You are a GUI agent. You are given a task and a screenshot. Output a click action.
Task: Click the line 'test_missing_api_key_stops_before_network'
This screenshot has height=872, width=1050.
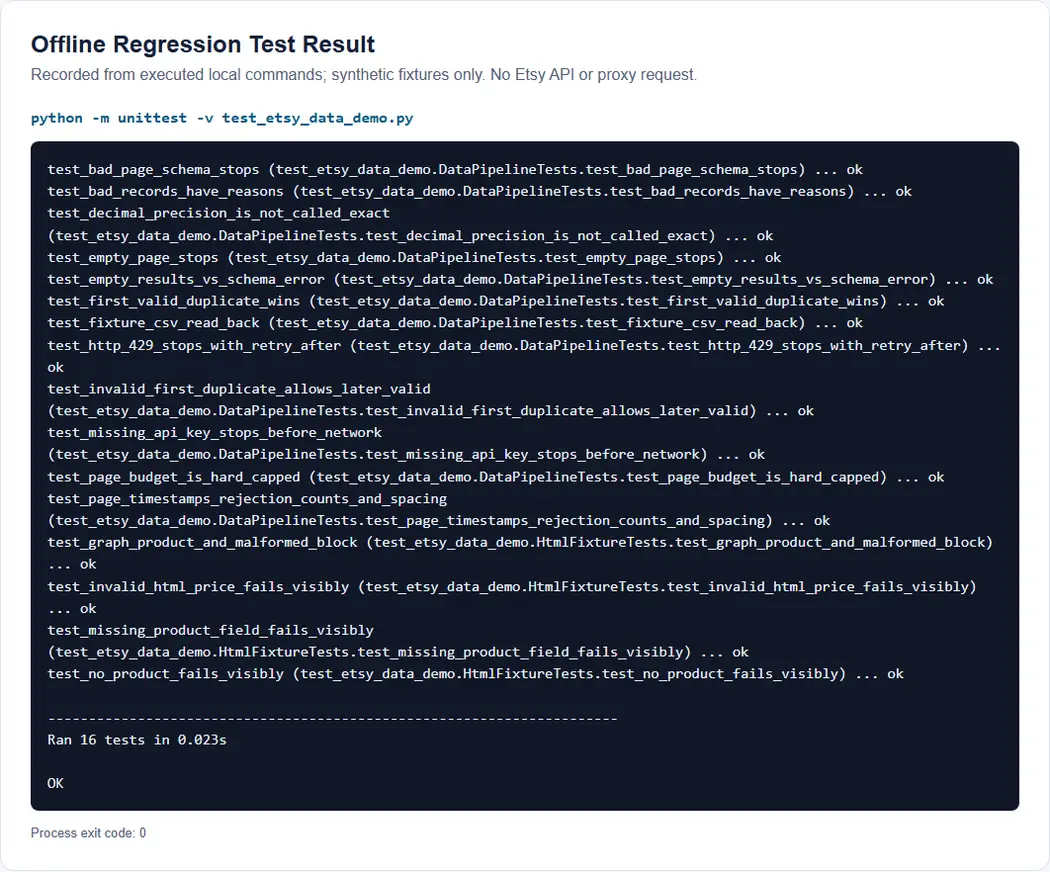[214, 432]
